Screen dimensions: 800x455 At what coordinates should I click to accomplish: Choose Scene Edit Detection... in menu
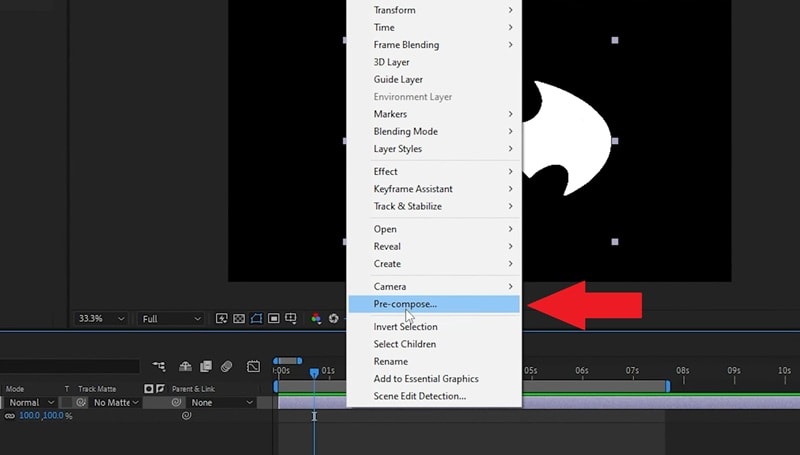[x=434, y=396]
